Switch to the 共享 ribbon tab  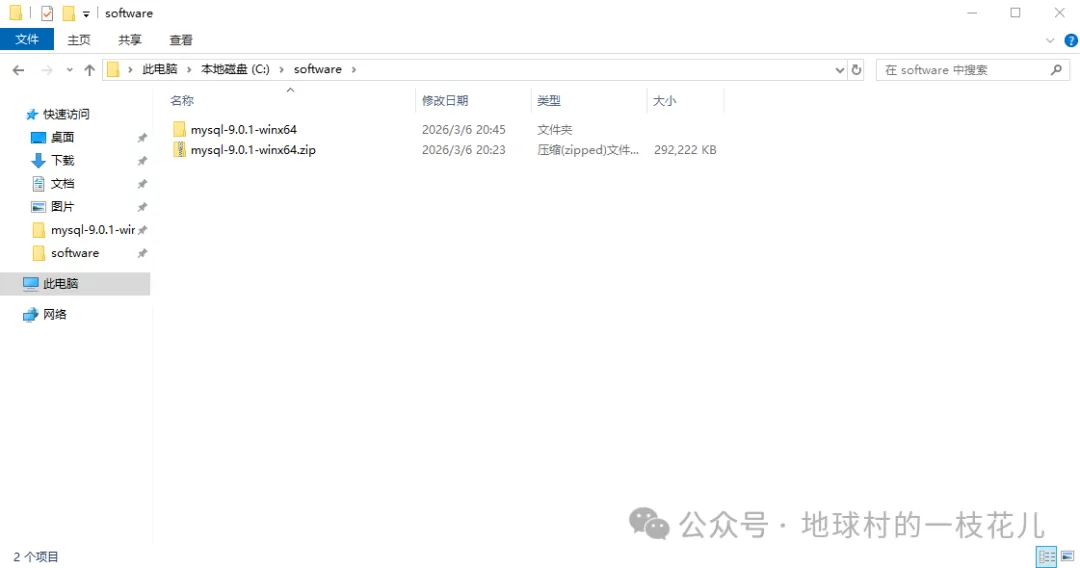[129, 40]
